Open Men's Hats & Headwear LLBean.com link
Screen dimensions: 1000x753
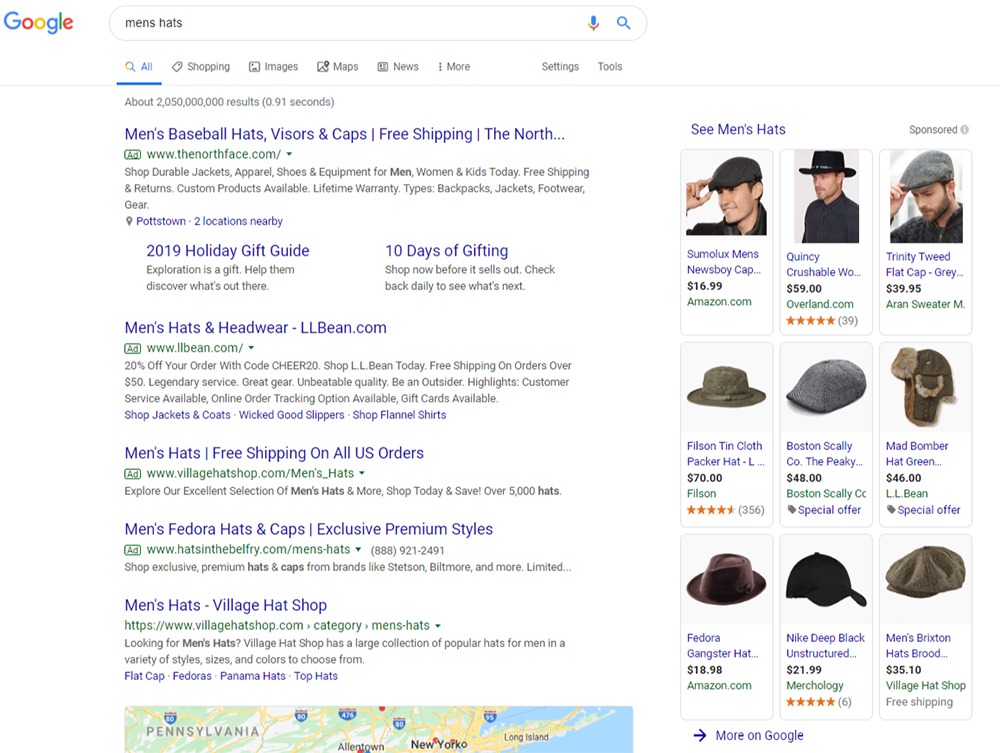point(255,328)
